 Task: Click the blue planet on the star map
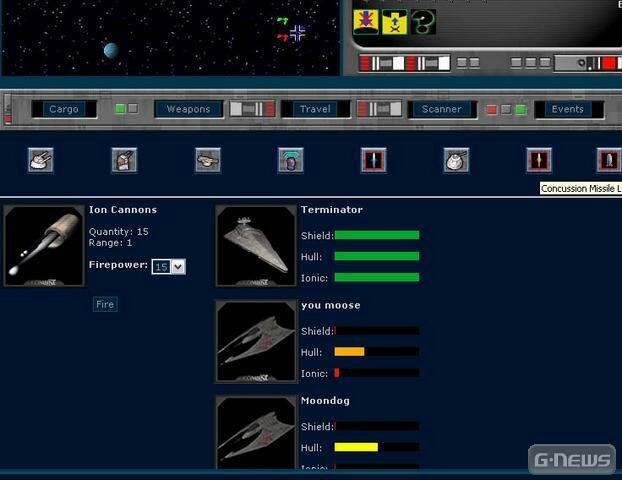tap(111, 50)
